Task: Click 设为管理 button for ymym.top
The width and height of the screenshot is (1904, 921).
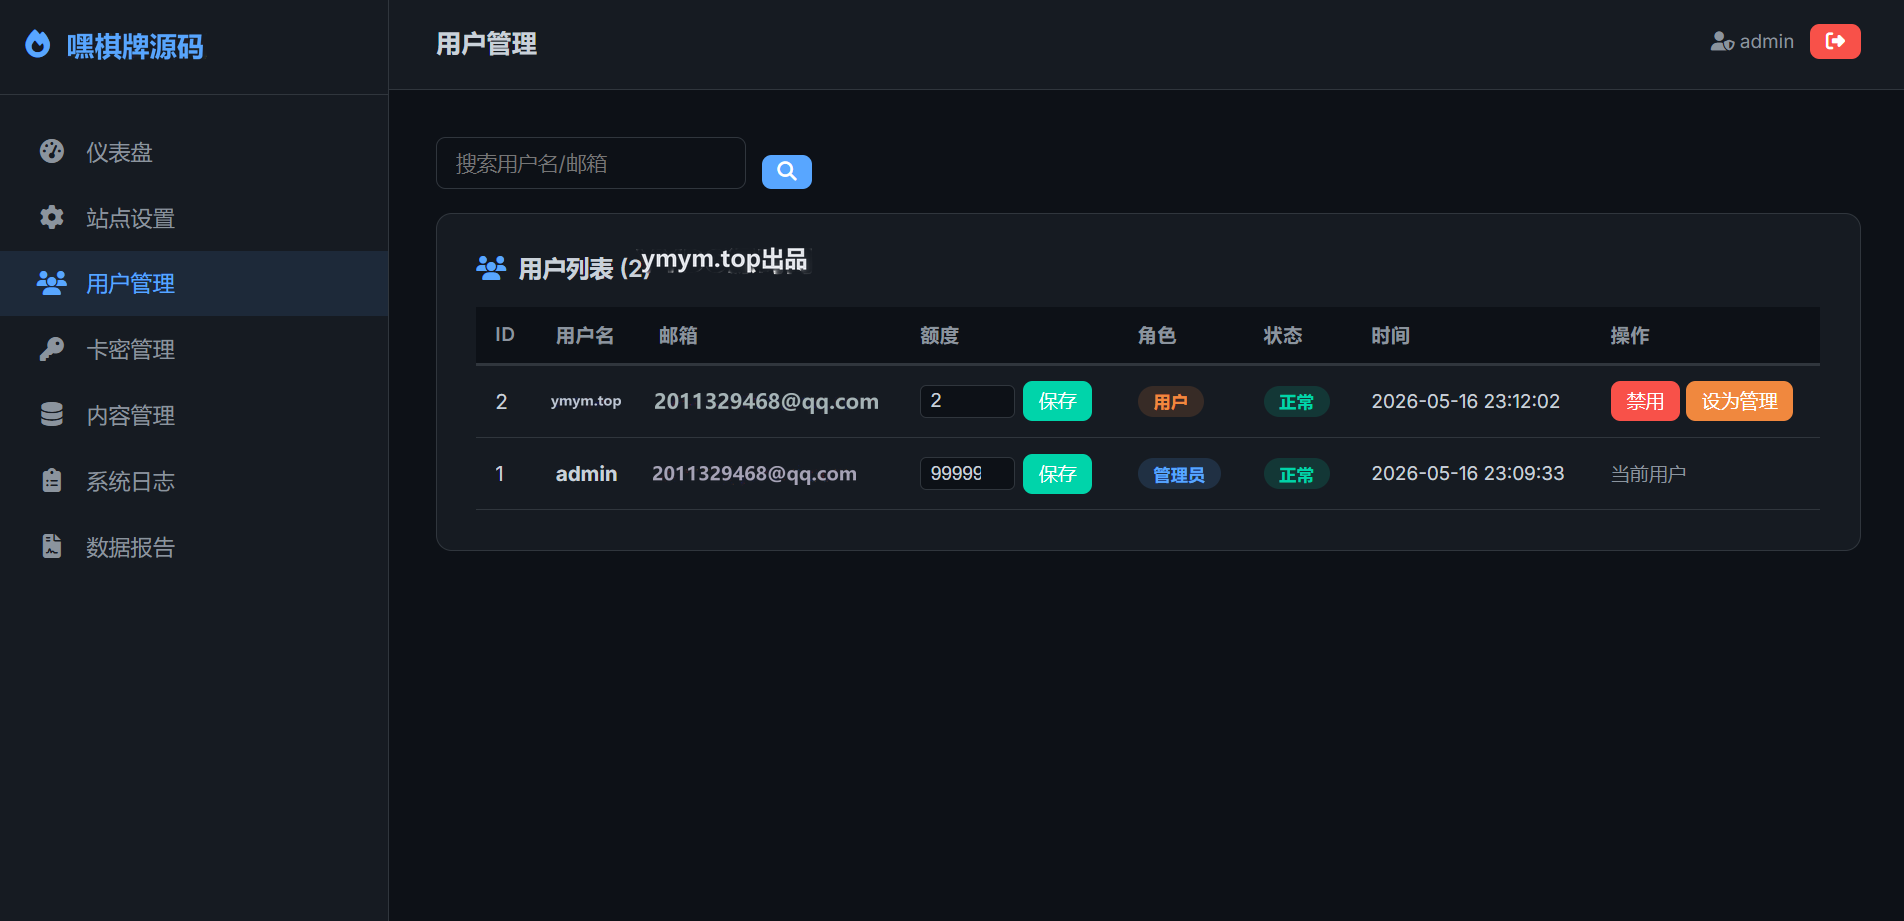Action: pyautogui.click(x=1739, y=401)
